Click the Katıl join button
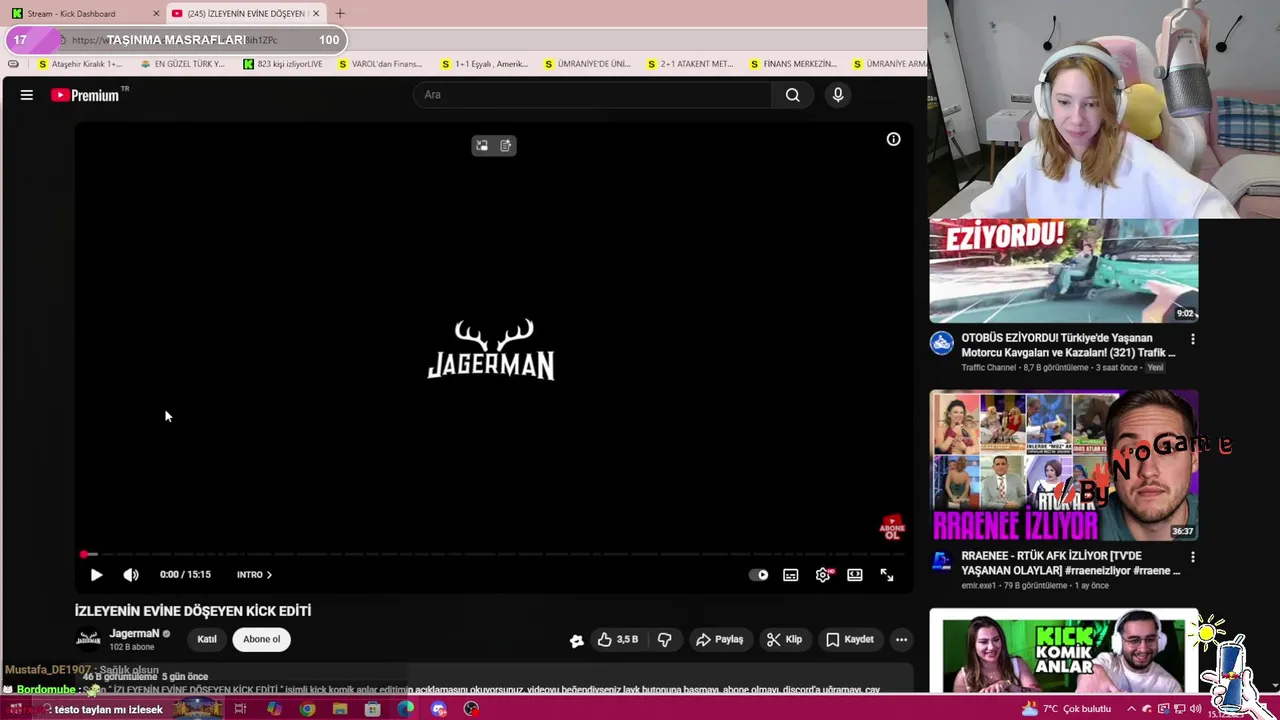This screenshot has height=720, width=1280. tap(207, 640)
